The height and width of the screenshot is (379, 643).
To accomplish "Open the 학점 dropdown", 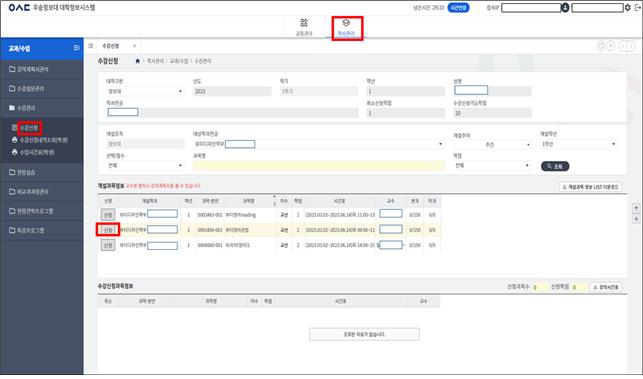I will pos(492,165).
